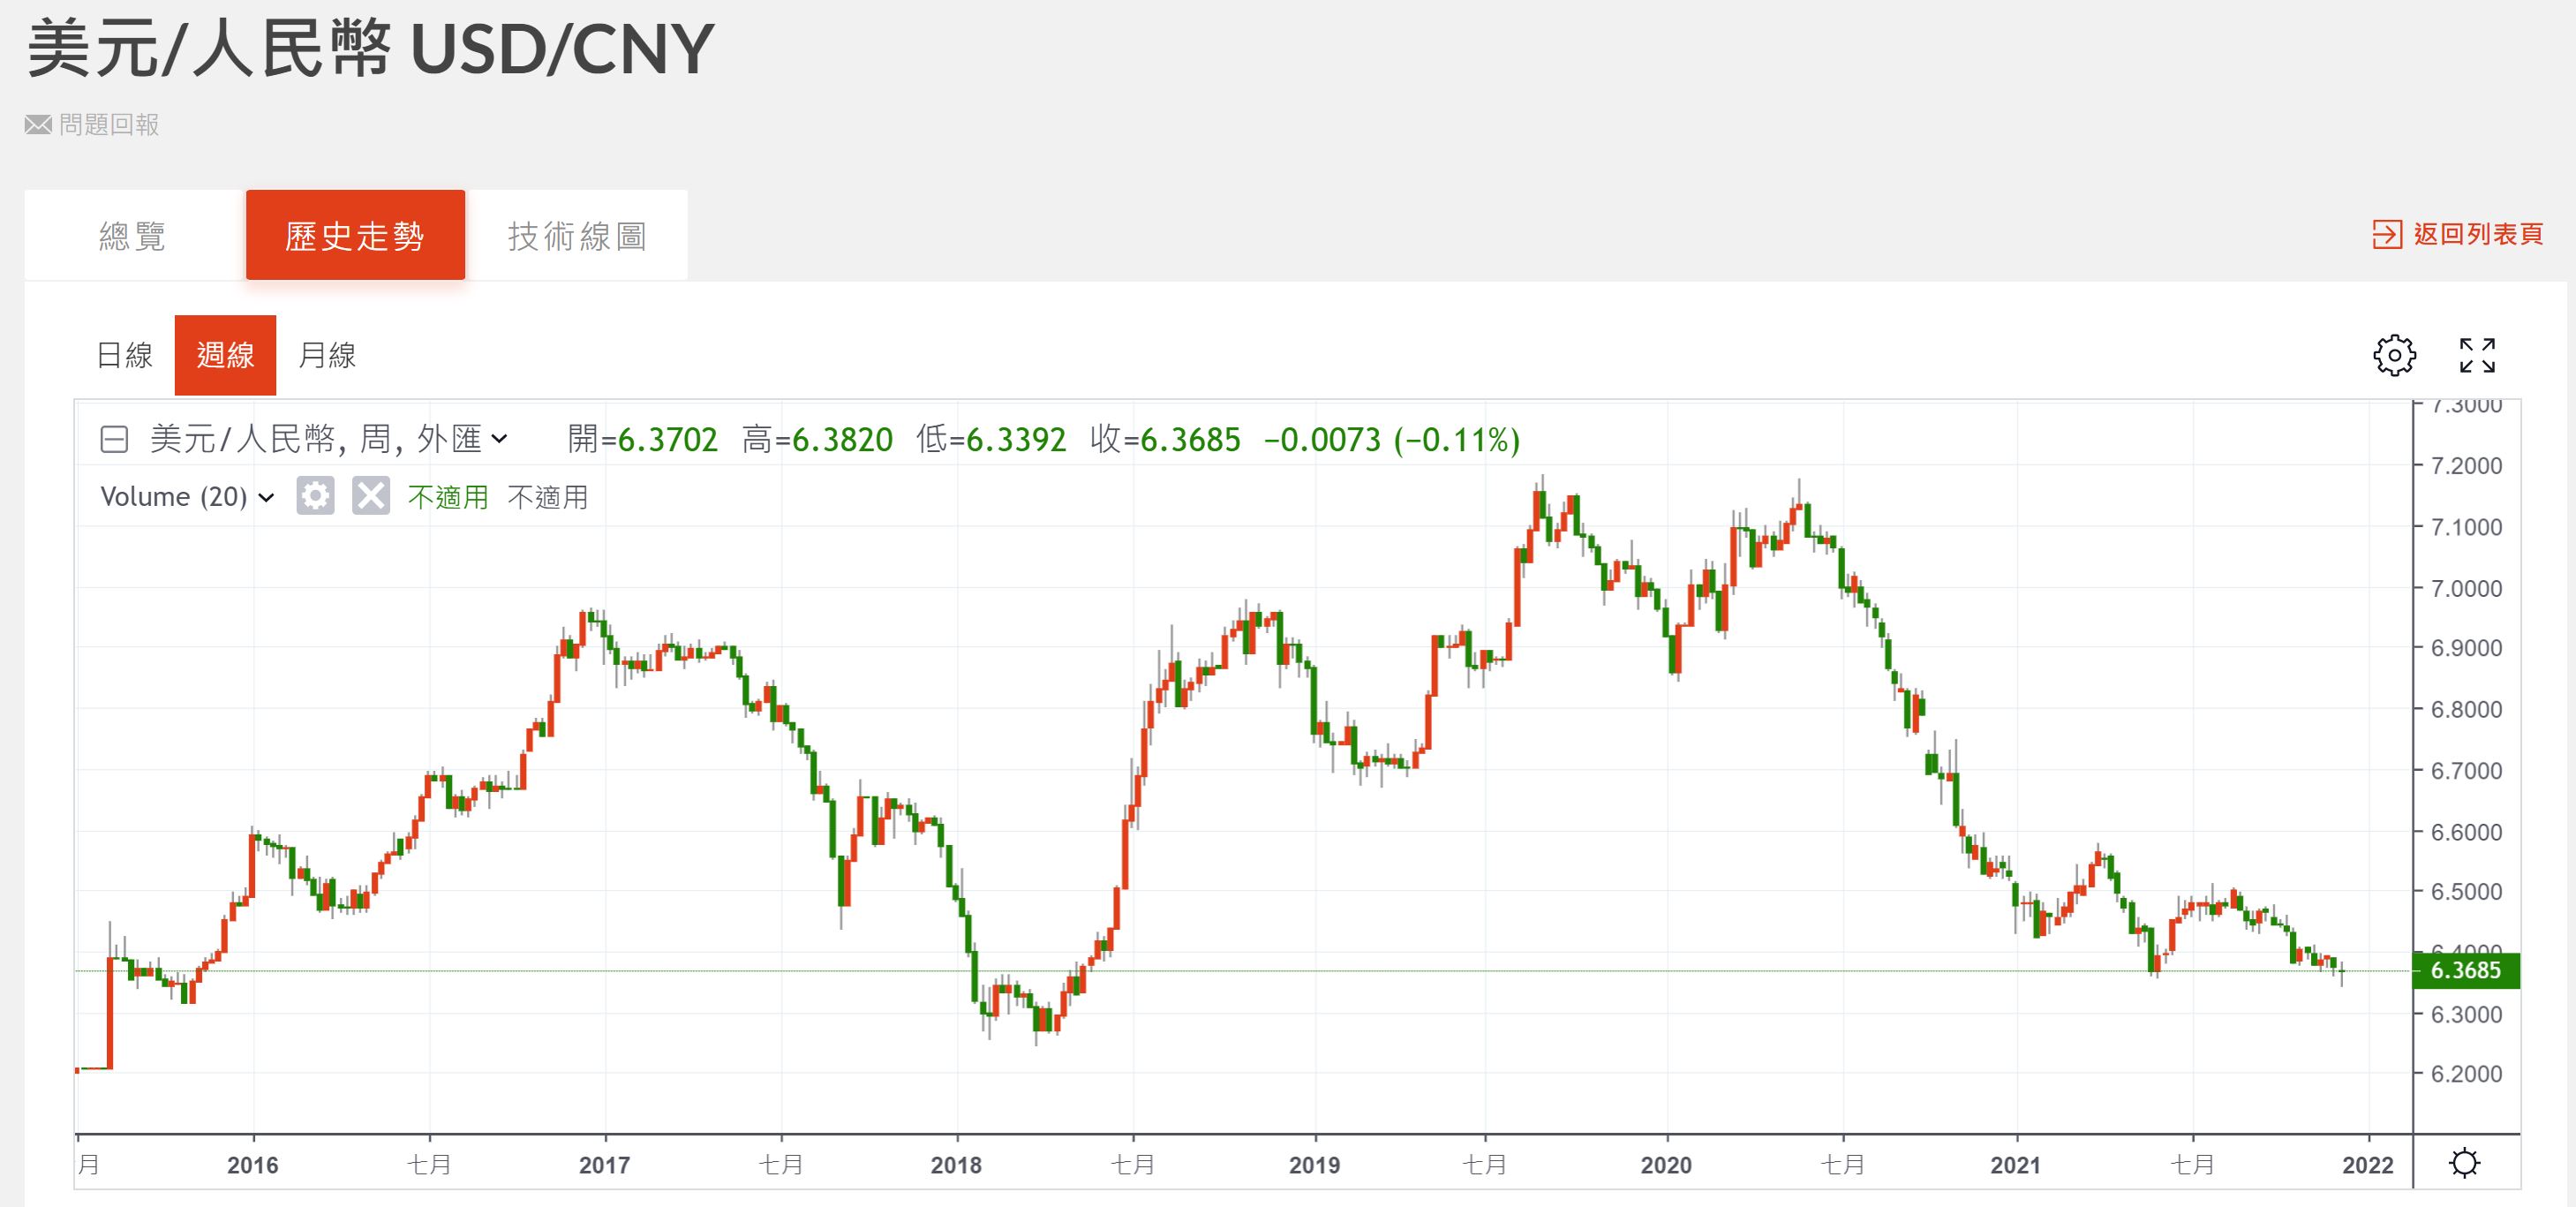Expand the 美元/人民幣 symbol dropdown arrow
This screenshot has height=1207, width=2576.
(500, 439)
